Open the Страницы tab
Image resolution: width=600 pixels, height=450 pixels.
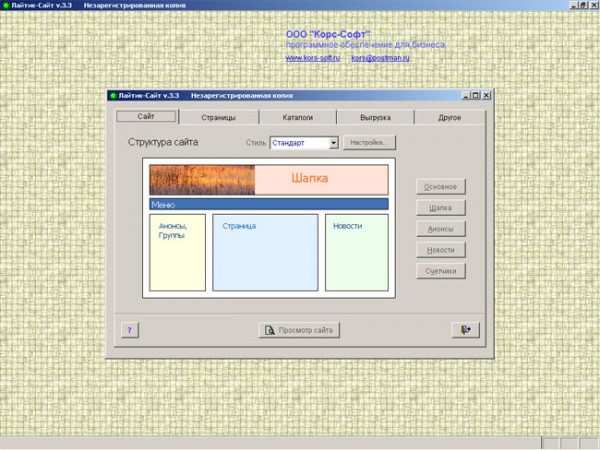click(218, 117)
